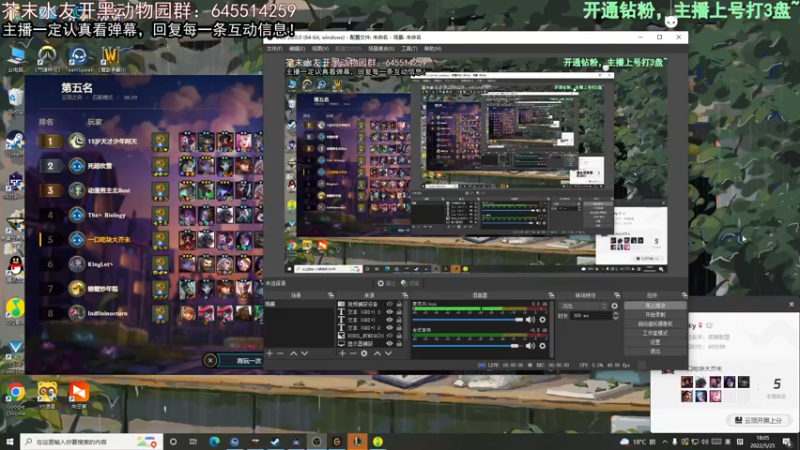Open Settings from OBS controls
Image resolution: width=800 pixels, height=450 pixels.
655,342
